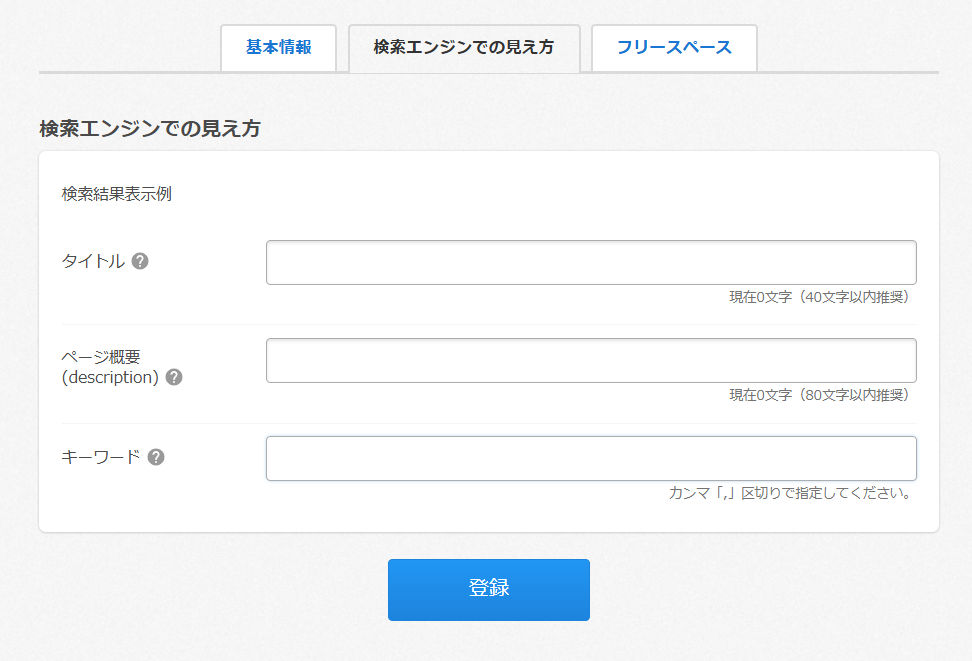The width and height of the screenshot is (972, 661).
Task: Open the フリースペース tab
Action: 674,47
